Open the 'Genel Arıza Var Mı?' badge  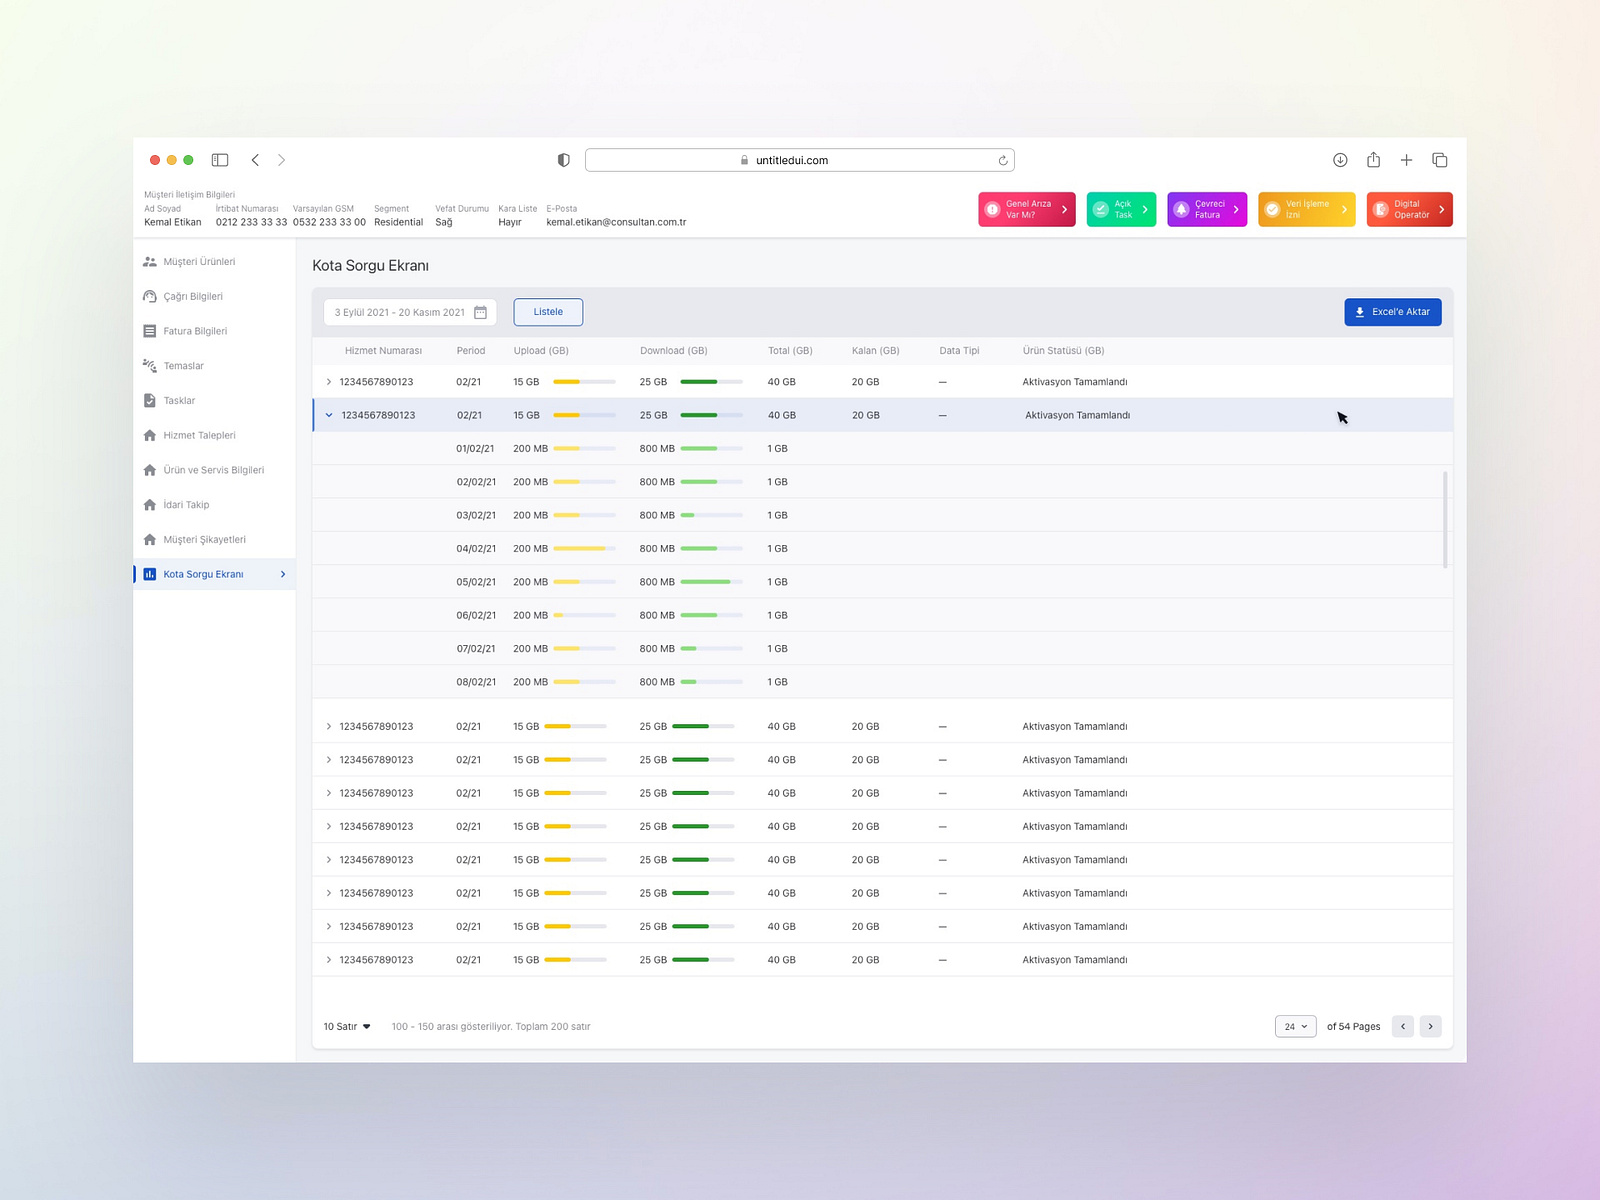point(1026,209)
